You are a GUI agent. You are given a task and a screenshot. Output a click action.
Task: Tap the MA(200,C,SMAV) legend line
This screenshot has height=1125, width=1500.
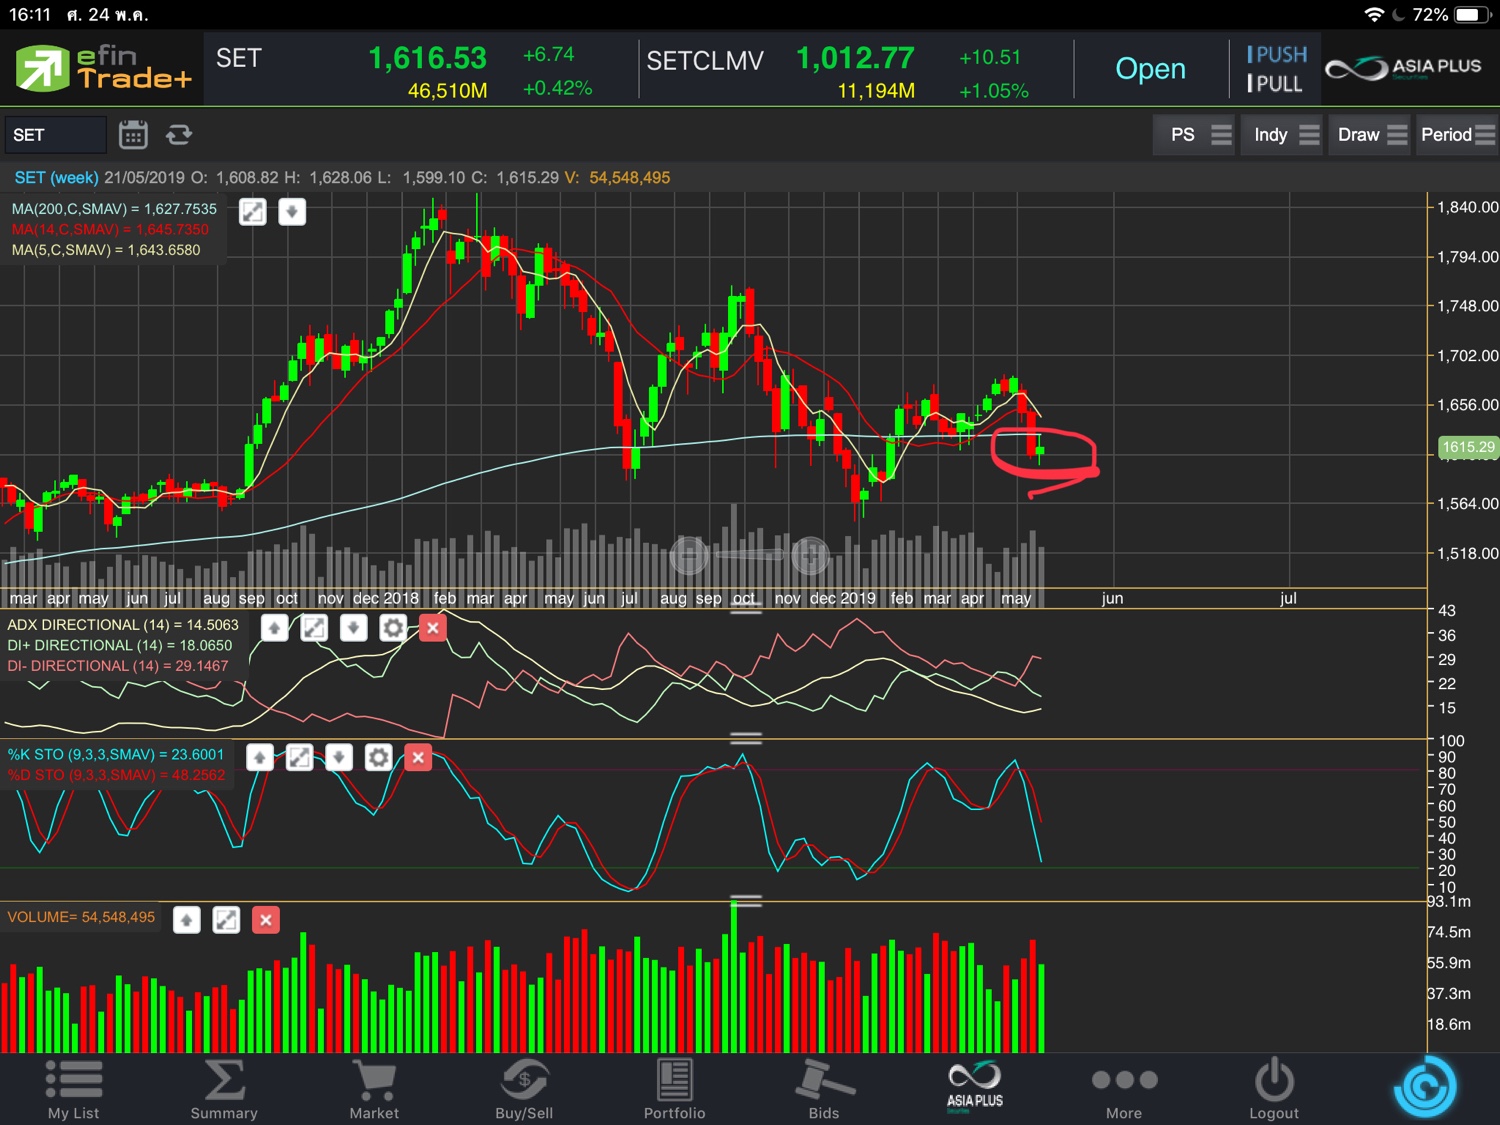(x=114, y=209)
